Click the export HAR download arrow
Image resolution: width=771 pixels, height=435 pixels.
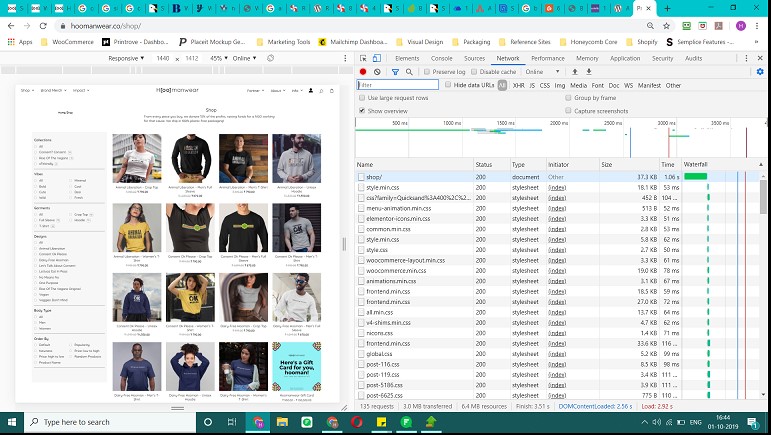pyautogui.click(x=589, y=72)
